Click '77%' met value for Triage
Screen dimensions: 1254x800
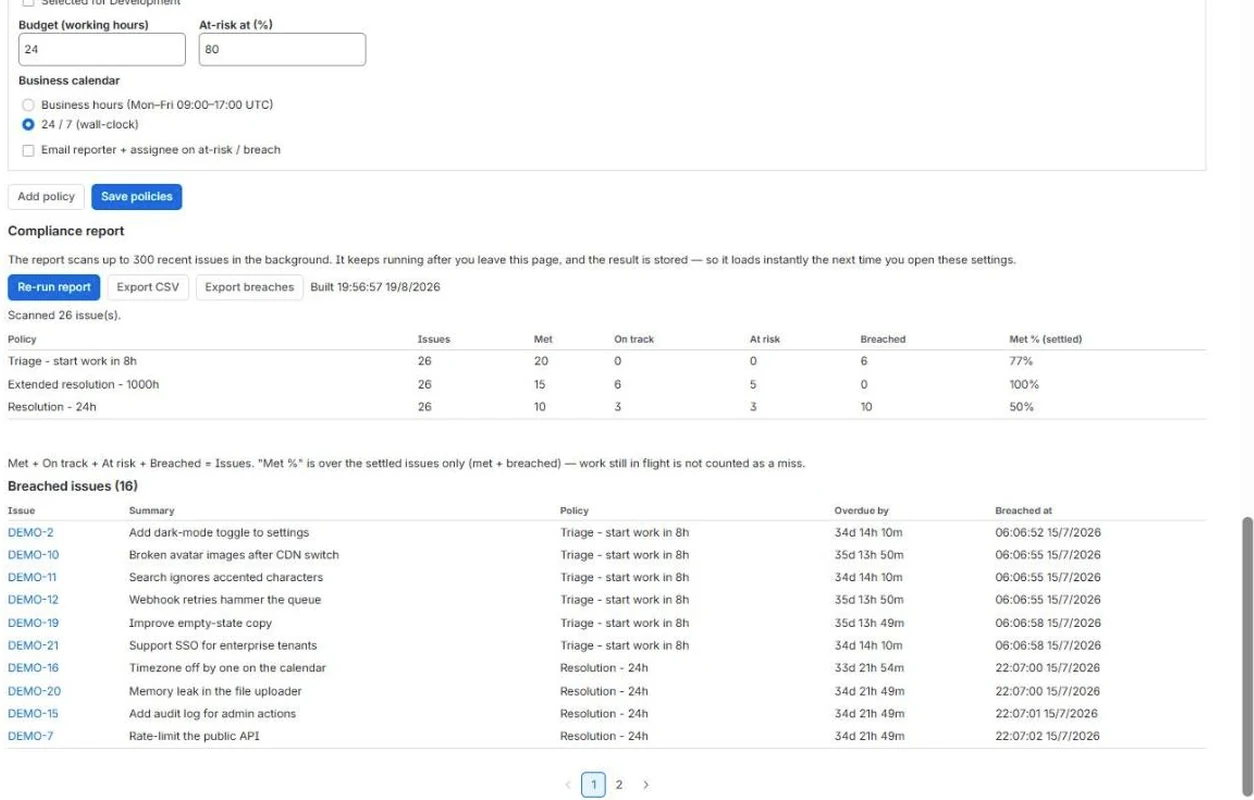(1021, 361)
